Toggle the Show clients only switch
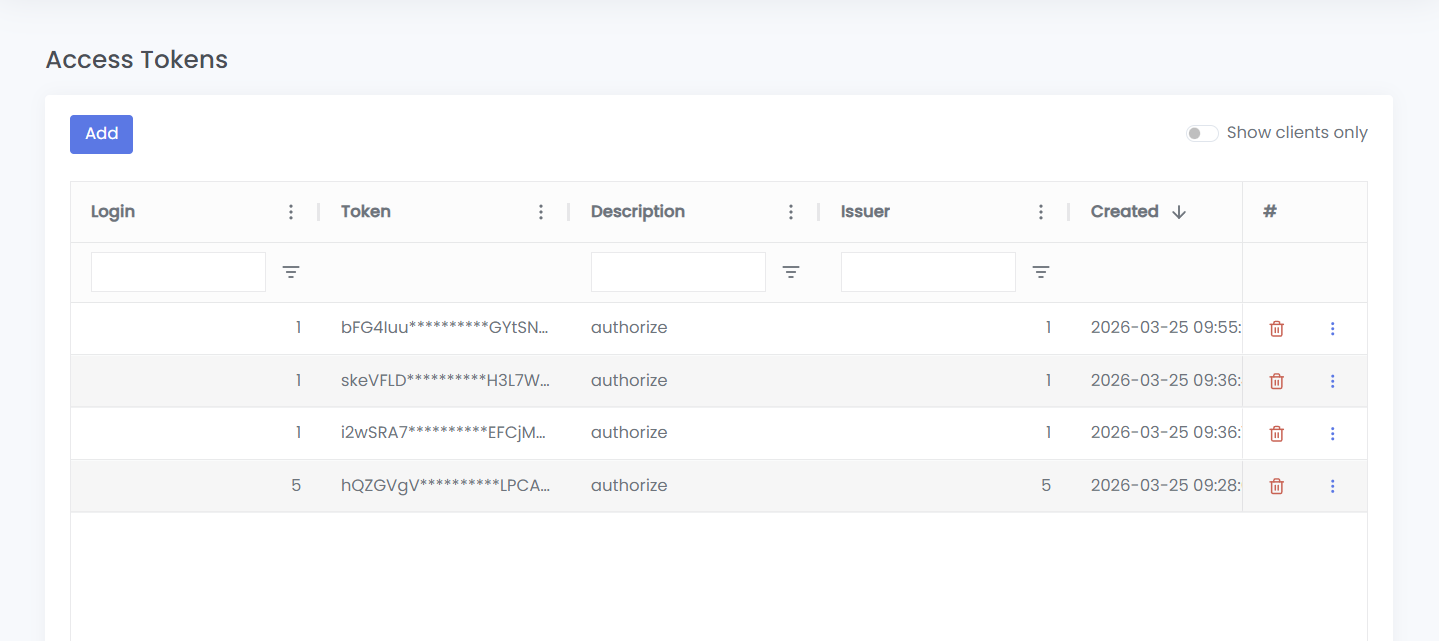The image size is (1439, 641). tap(1201, 133)
